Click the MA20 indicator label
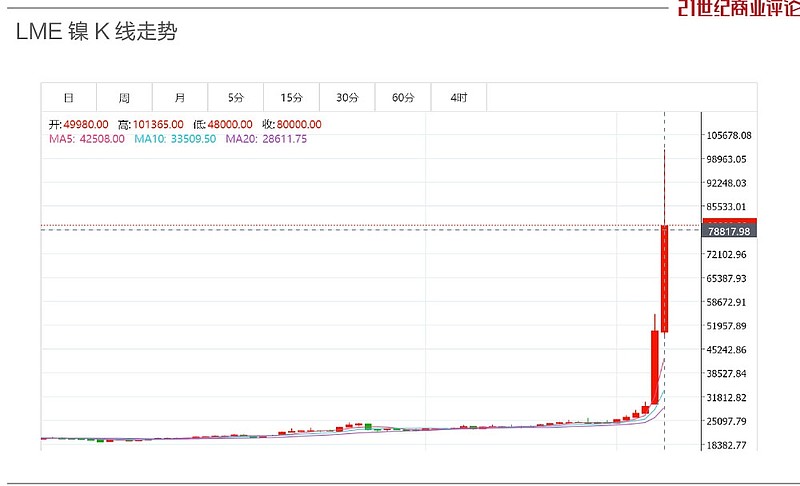The image size is (800, 486). 266,139
